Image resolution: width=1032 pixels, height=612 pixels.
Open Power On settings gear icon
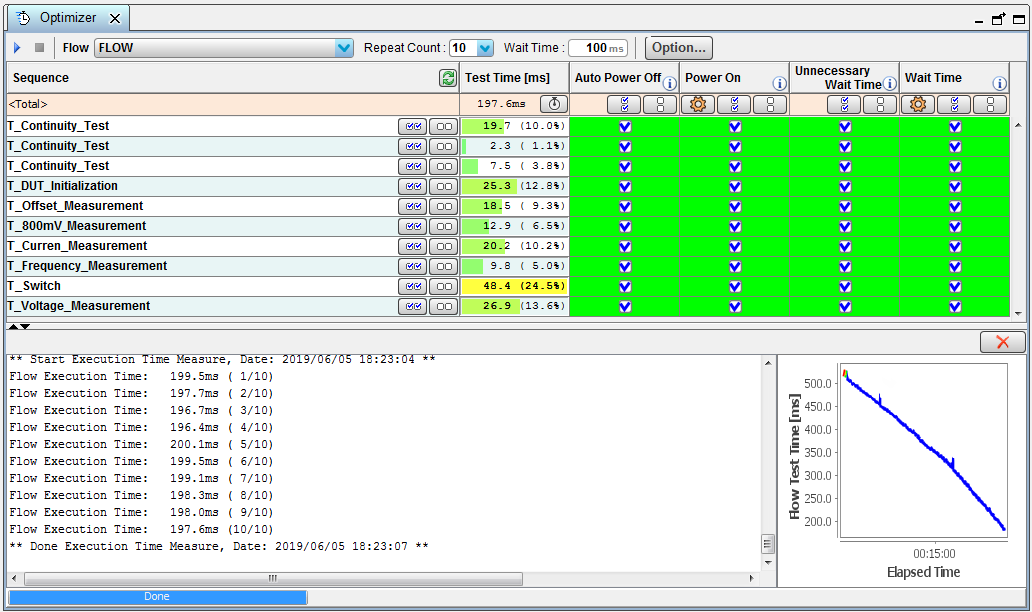coord(698,104)
